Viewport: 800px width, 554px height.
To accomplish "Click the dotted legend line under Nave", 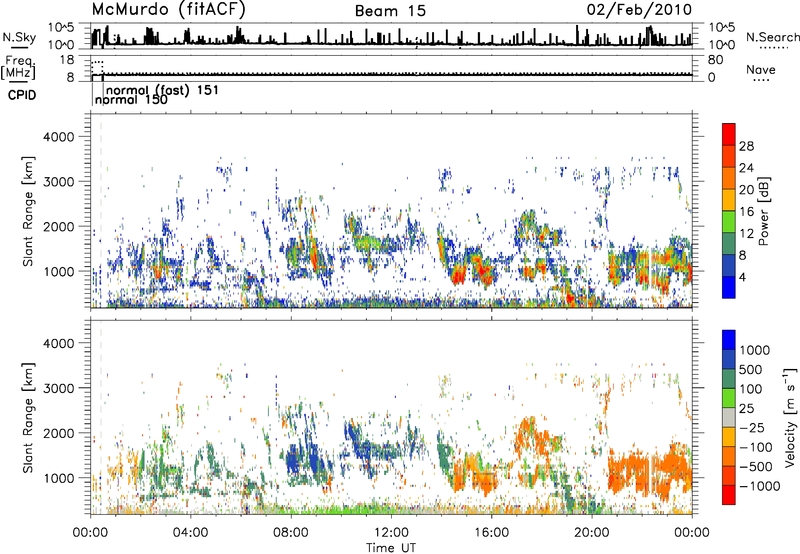I will tap(762, 80).
